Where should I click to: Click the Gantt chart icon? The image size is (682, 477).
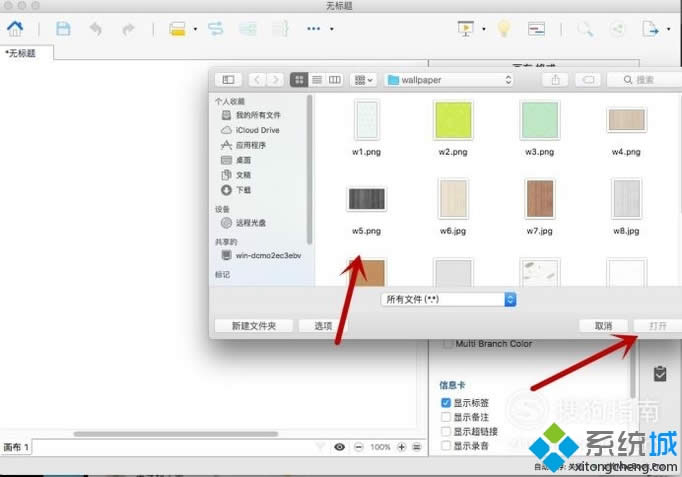click(536, 29)
